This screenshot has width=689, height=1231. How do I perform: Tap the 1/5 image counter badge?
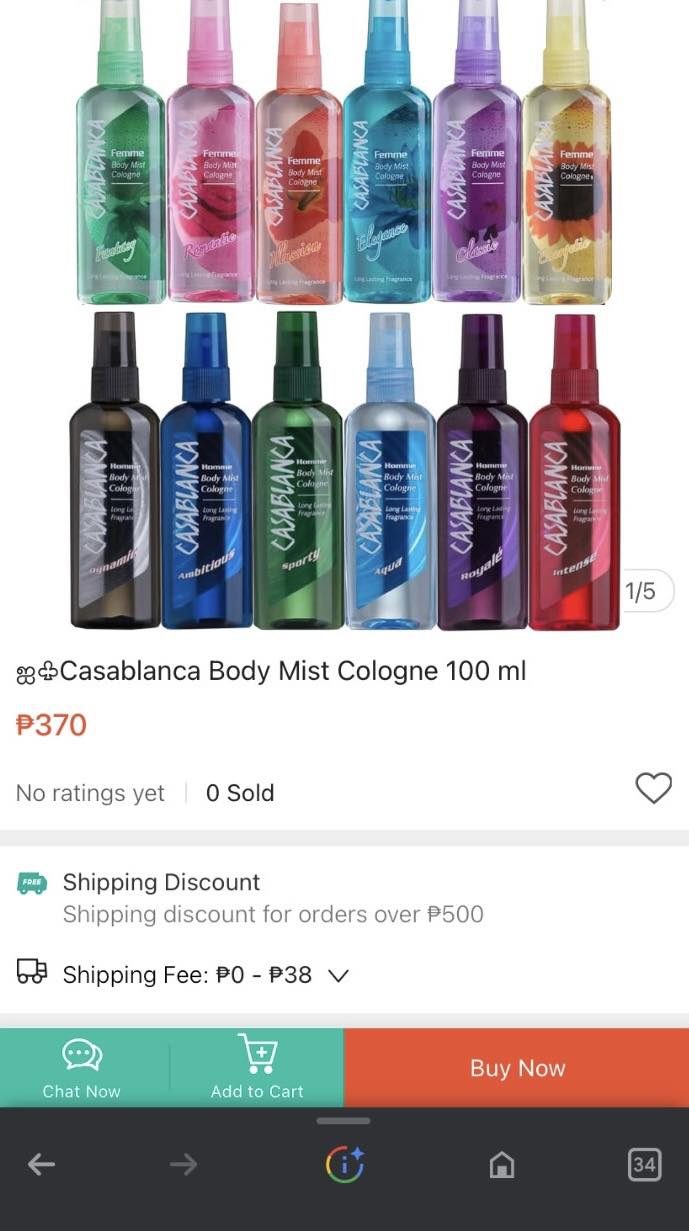pyautogui.click(x=640, y=591)
